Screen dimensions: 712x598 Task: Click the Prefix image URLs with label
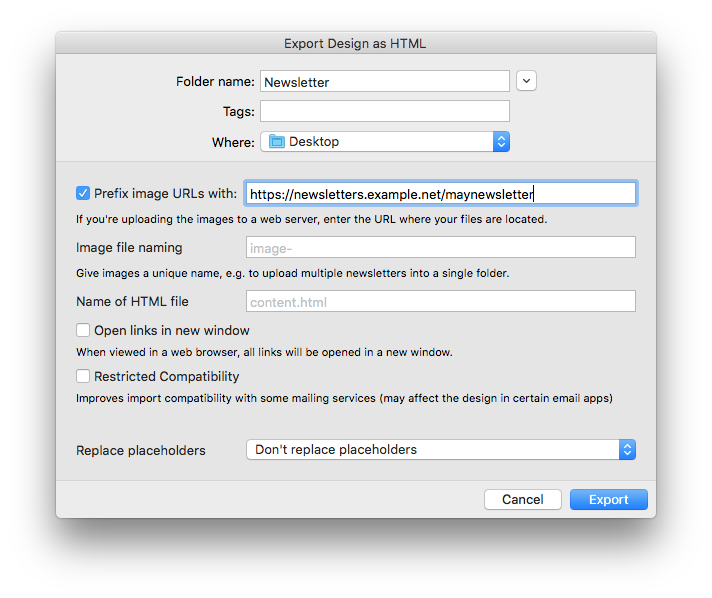click(x=165, y=194)
